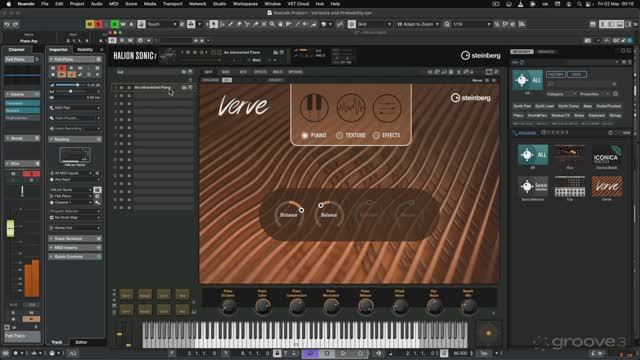Select the Split scissors tool

pos(247,24)
